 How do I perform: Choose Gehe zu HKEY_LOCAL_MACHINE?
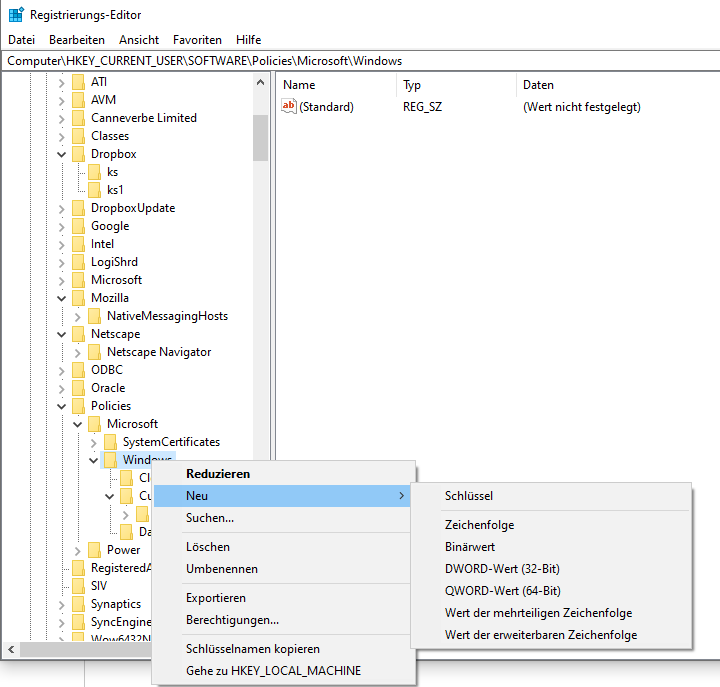[284, 671]
